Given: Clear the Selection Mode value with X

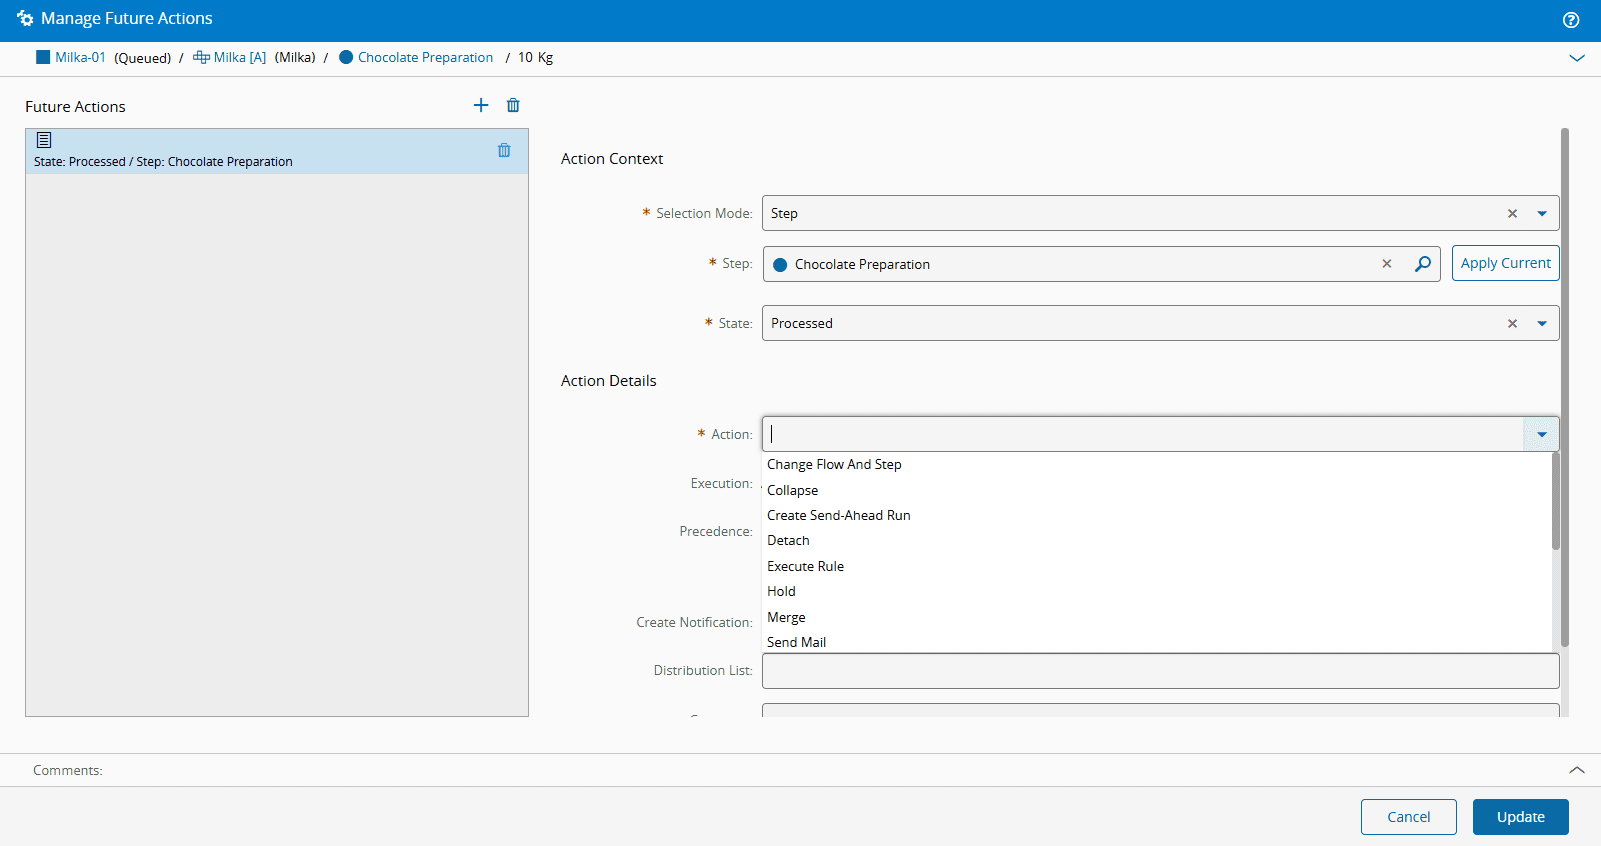Looking at the screenshot, I should [1512, 214].
